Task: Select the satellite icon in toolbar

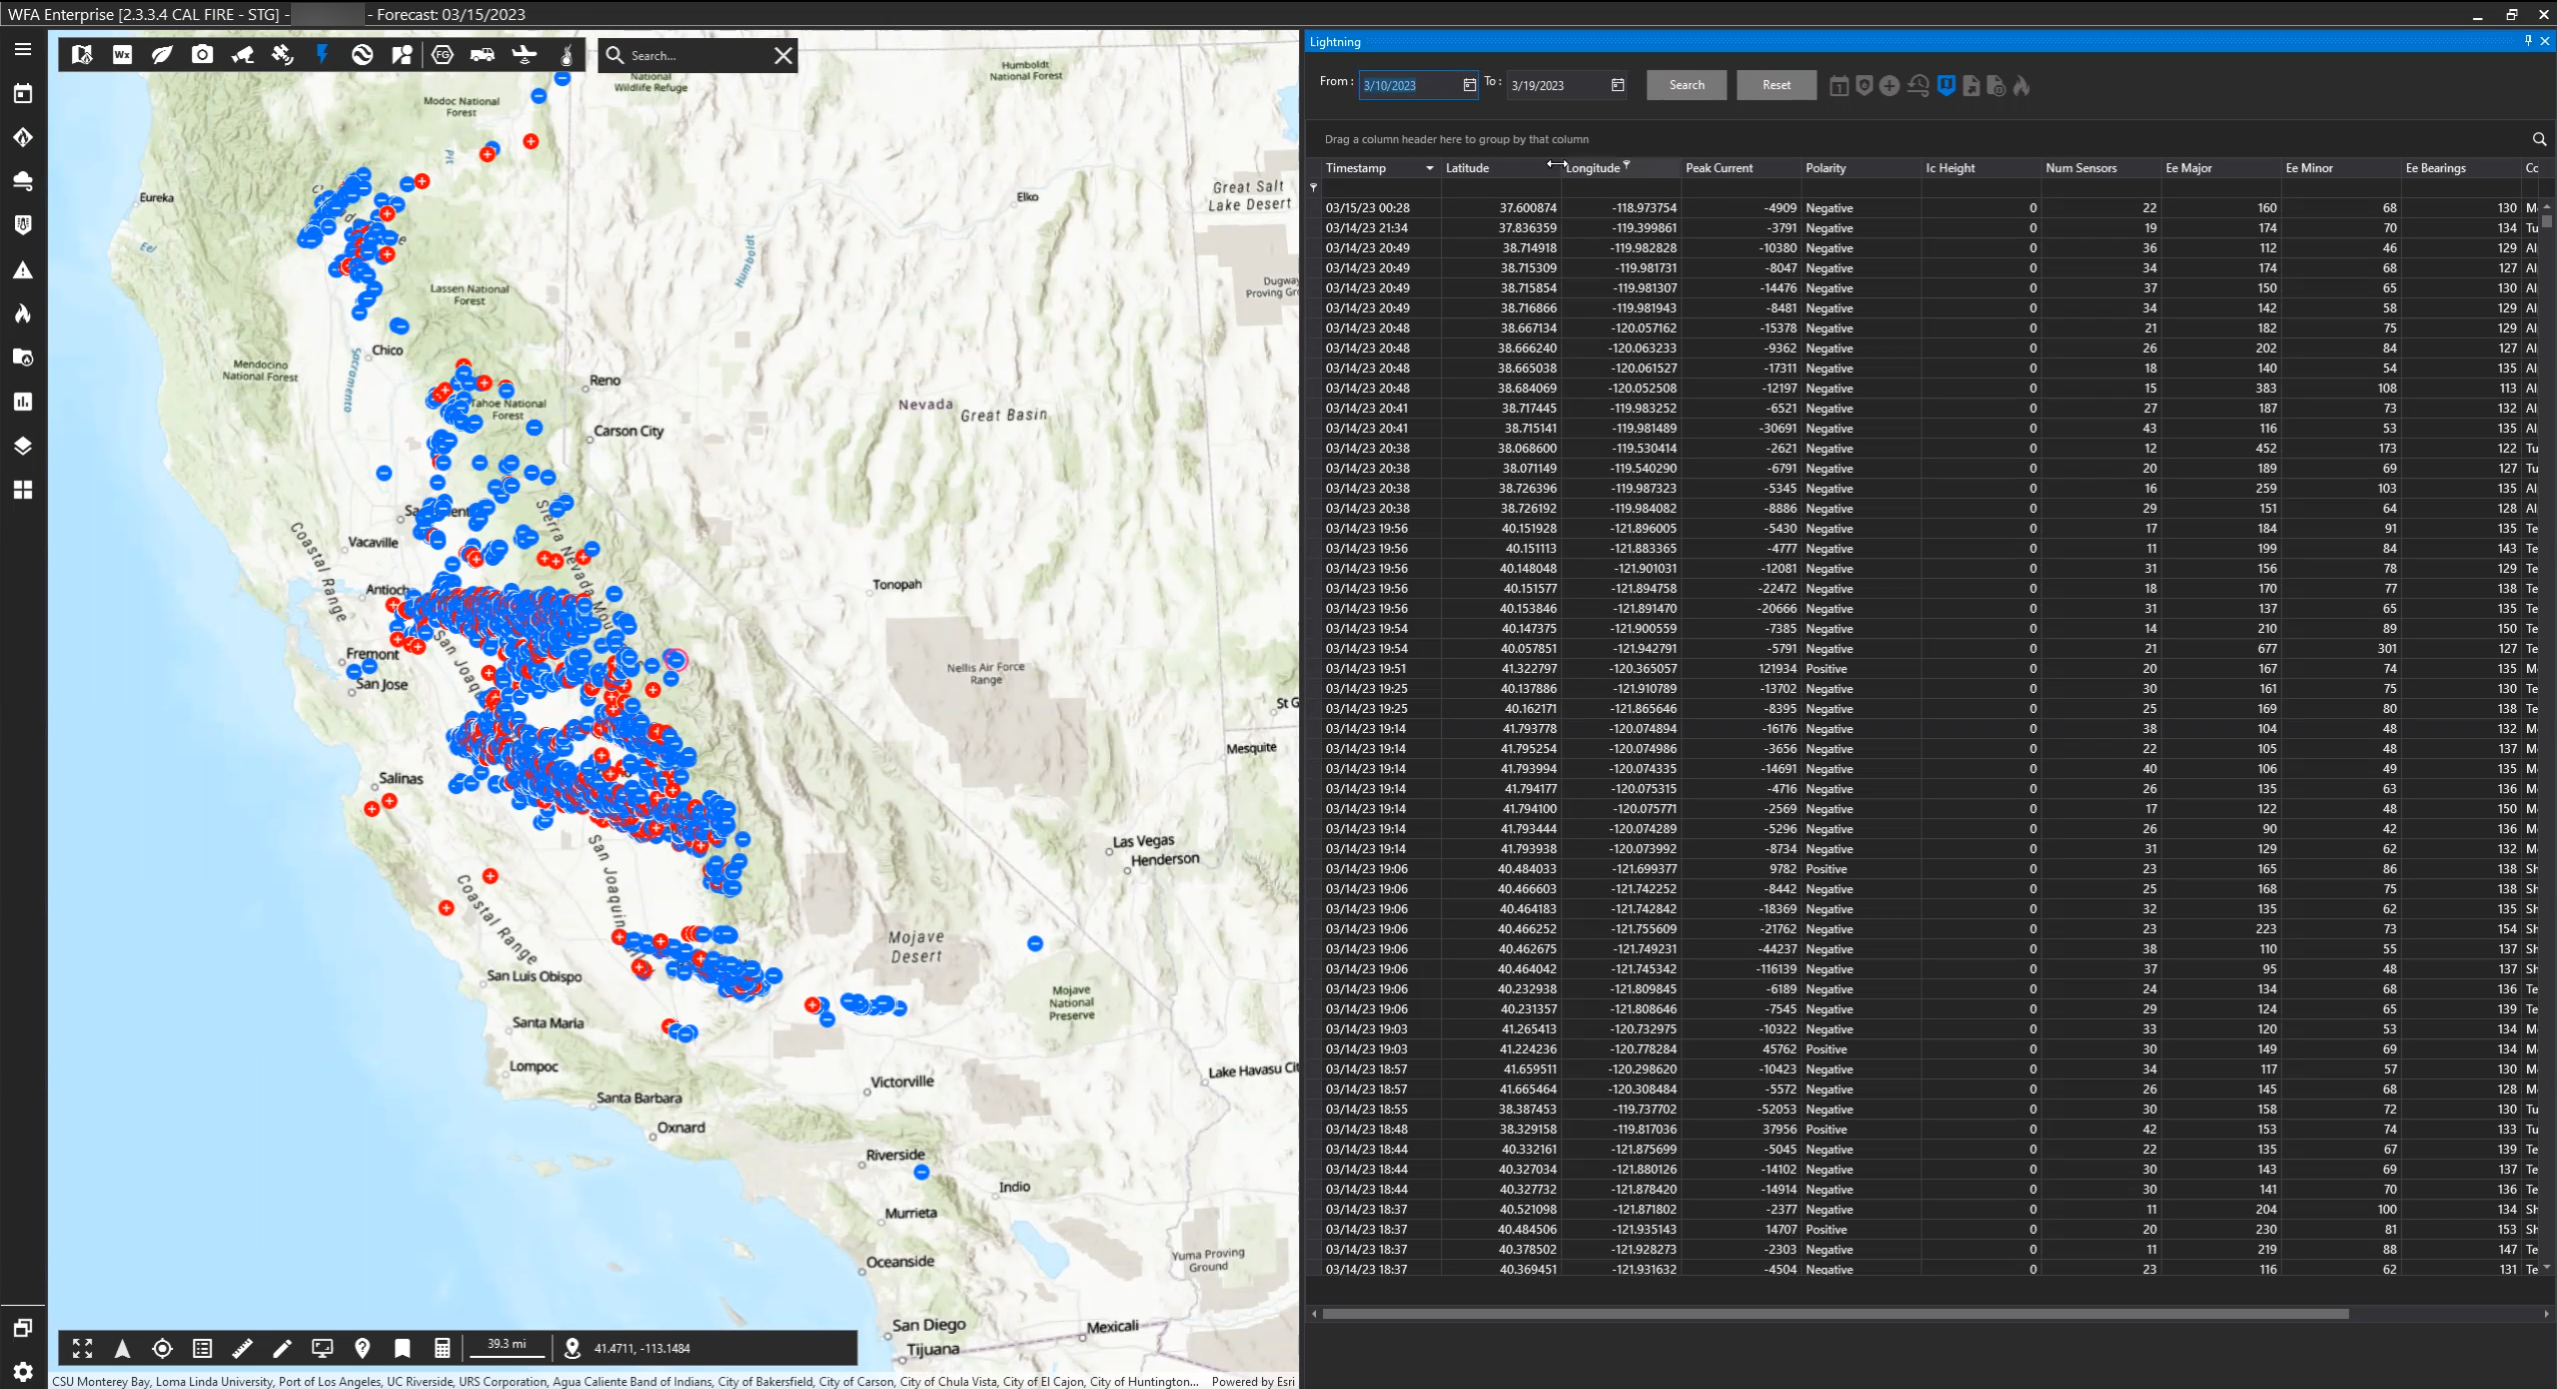Action: coord(283,55)
